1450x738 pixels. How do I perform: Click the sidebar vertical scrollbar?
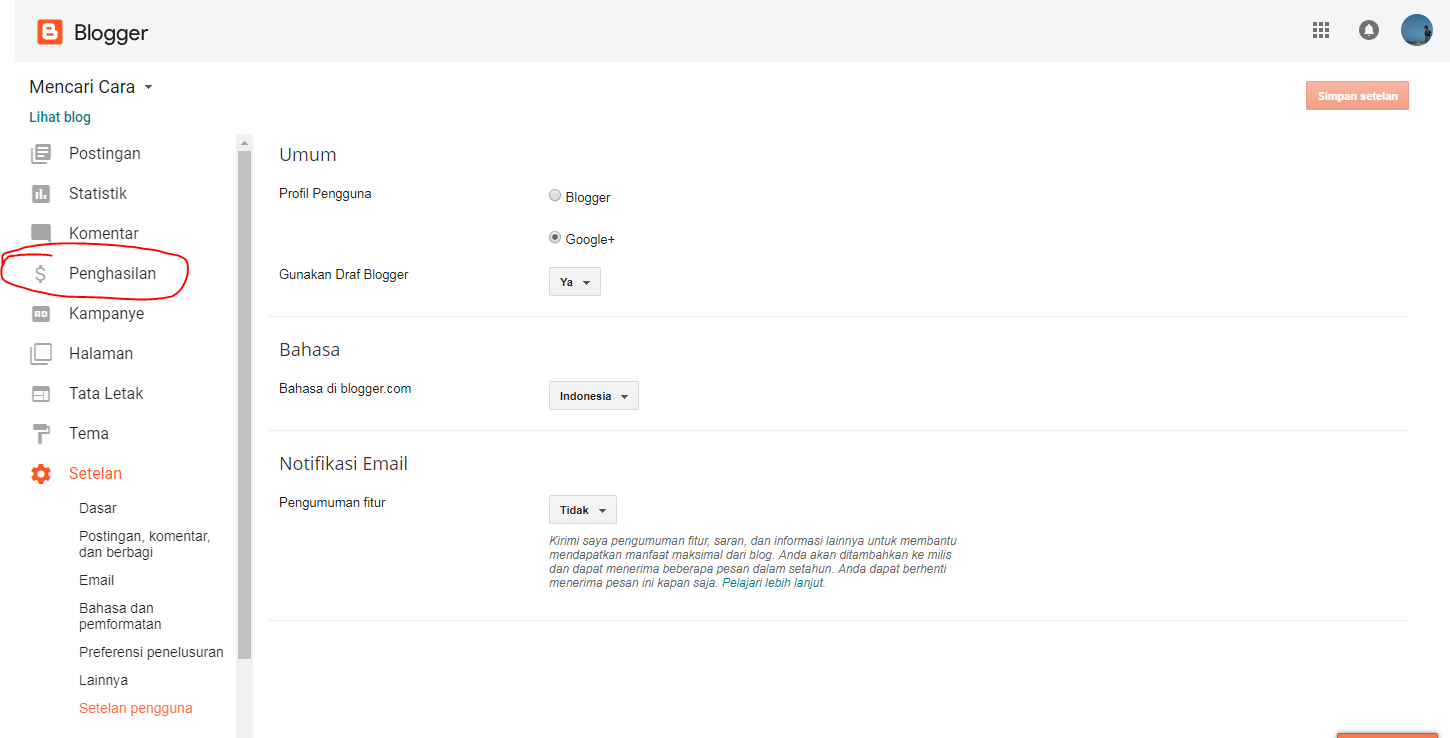(244, 400)
